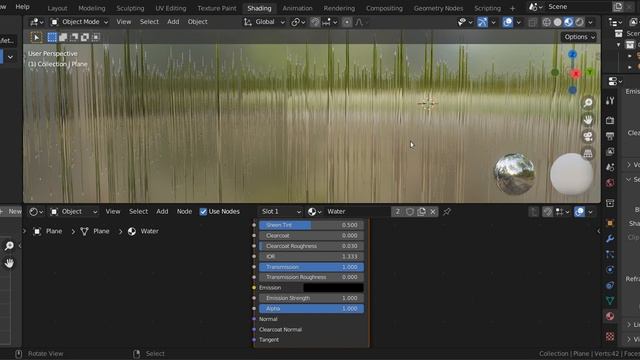The width and height of the screenshot is (640, 360).
Task: Unlink the Water material X button
Action: [433, 211]
